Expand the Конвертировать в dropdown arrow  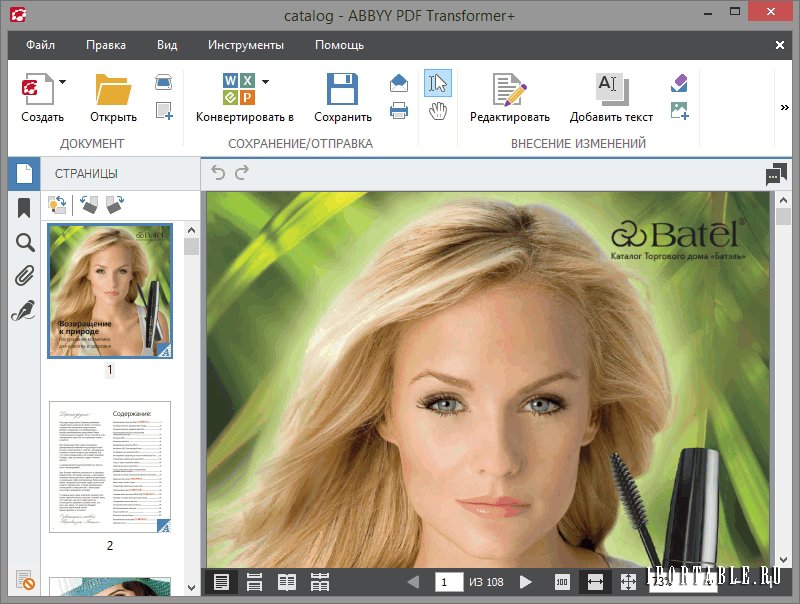[x=266, y=82]
